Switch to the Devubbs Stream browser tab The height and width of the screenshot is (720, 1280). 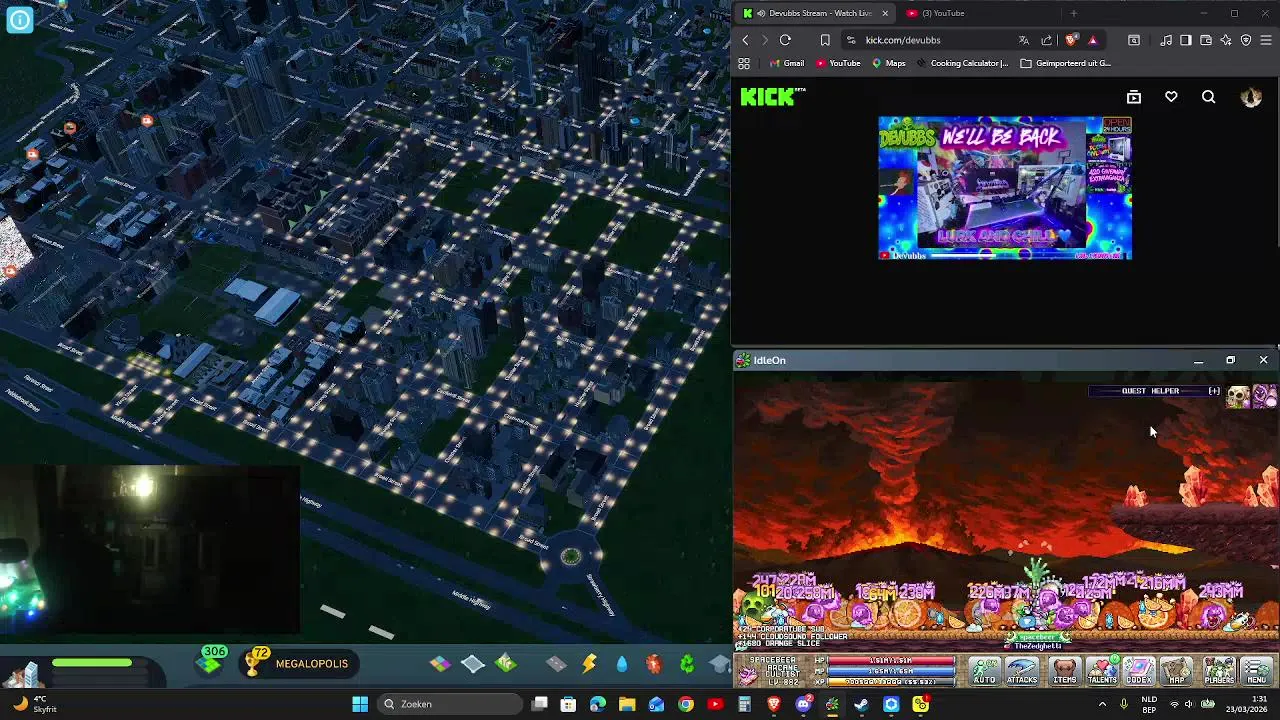tap(814, 13)
